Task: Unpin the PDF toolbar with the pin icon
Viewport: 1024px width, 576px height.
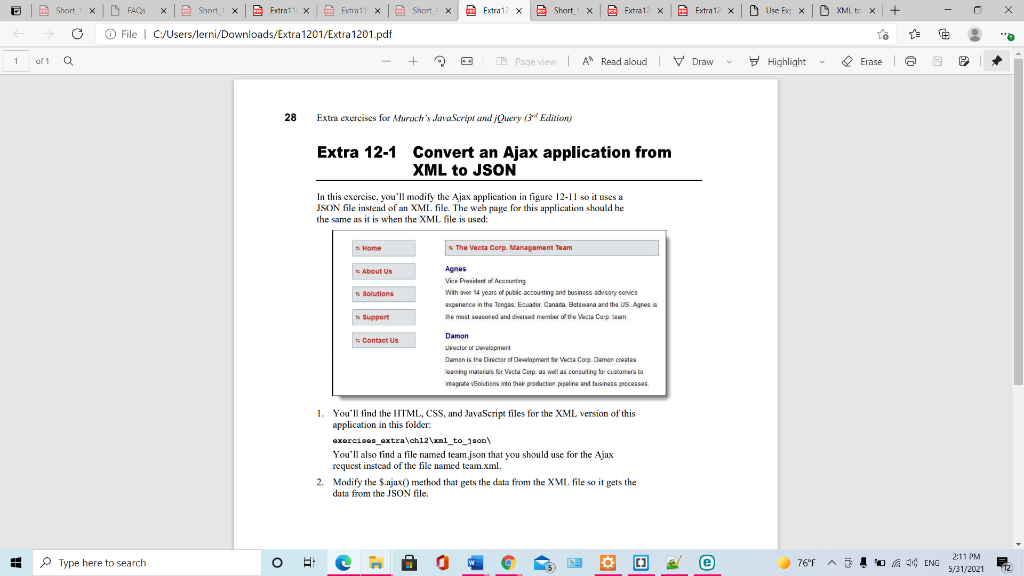Action: click(996, 61)
